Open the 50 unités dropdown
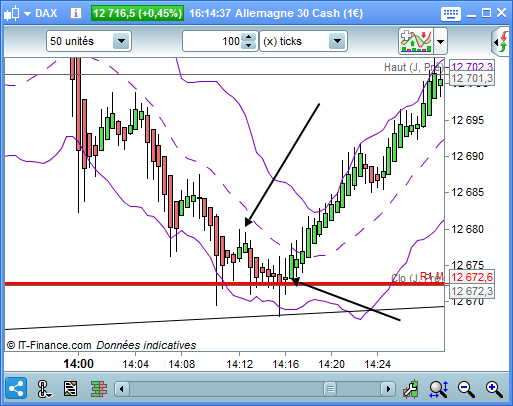 [x=89, y=41]
